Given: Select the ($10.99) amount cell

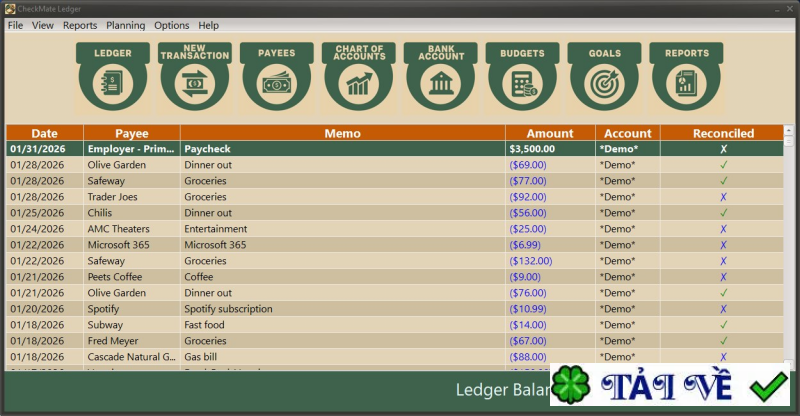Looking at the screenshot, I should click(550, 309).
